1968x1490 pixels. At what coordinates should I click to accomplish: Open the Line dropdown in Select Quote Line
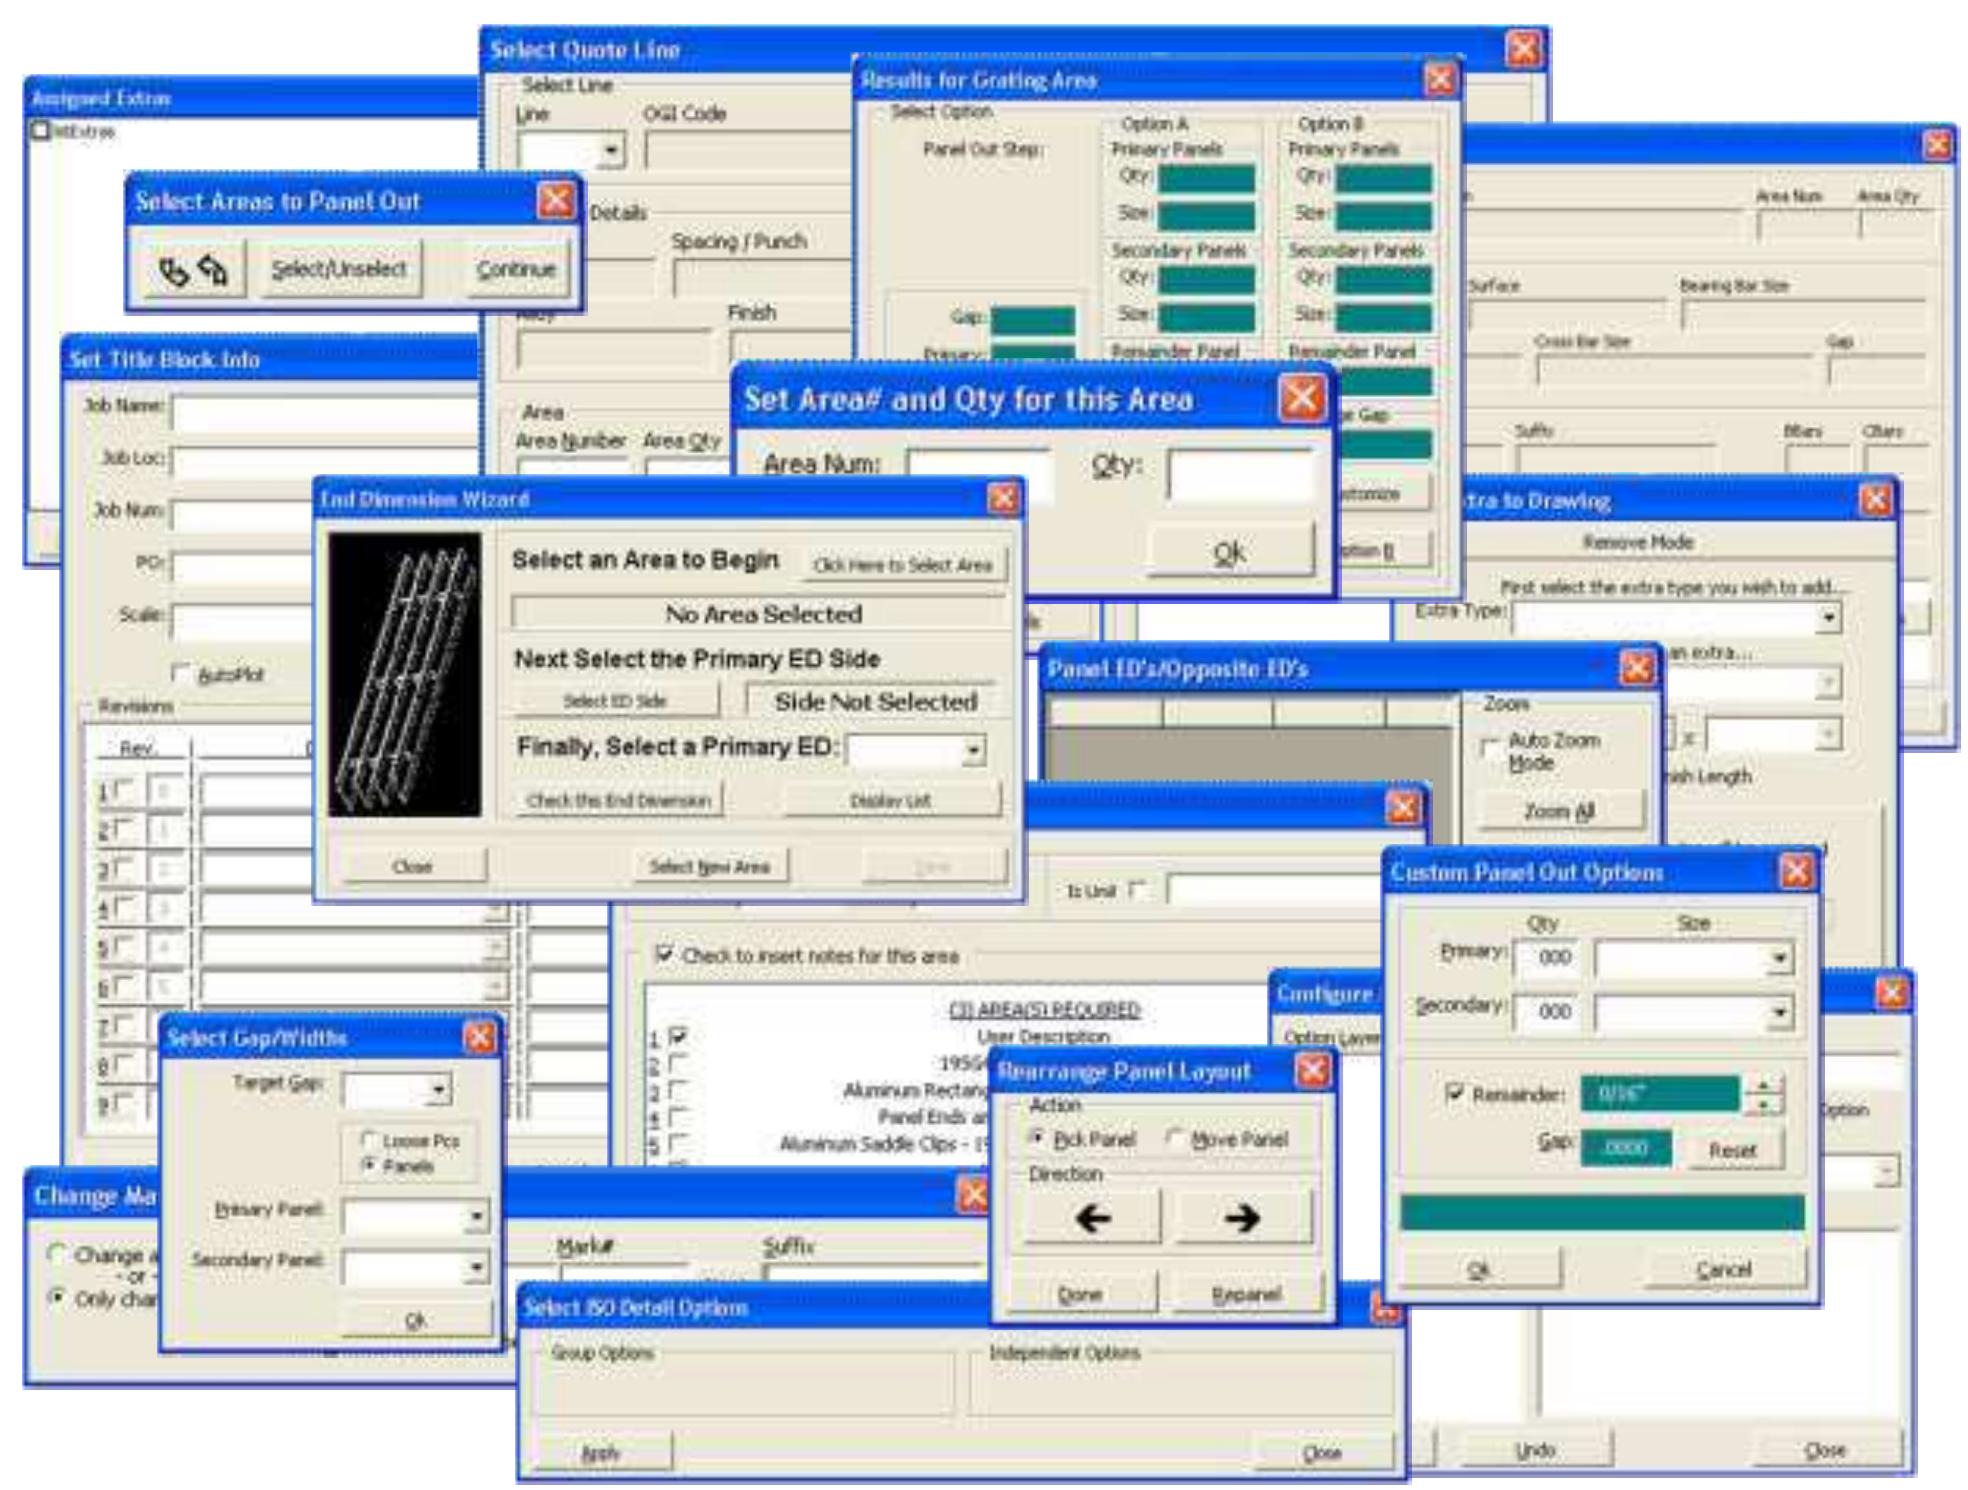coord(611,152)
